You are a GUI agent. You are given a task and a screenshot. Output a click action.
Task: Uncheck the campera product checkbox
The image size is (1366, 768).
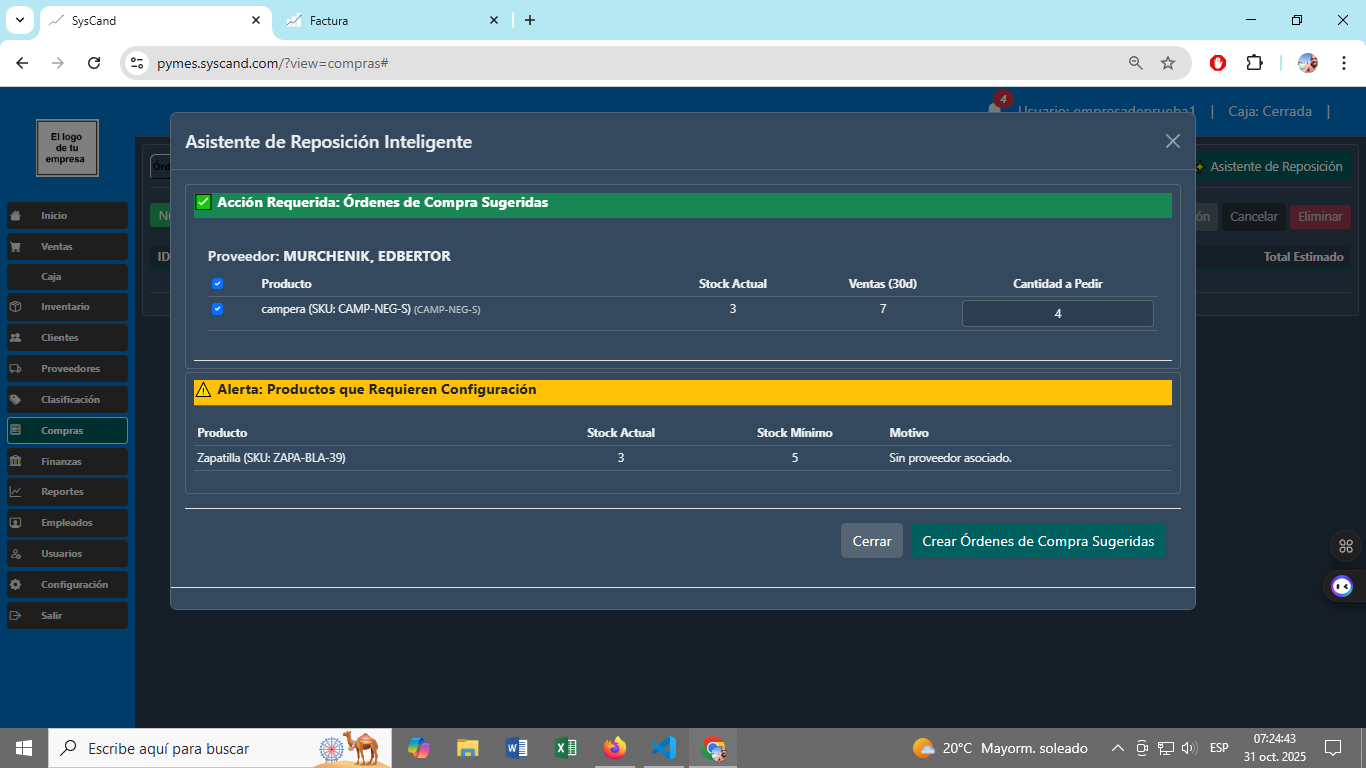[217, 309]
